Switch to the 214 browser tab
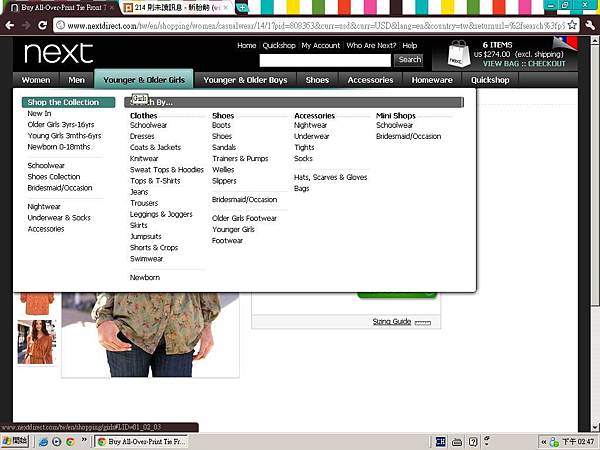Screen dimensions: 600x450 click(x=178, y=8)
